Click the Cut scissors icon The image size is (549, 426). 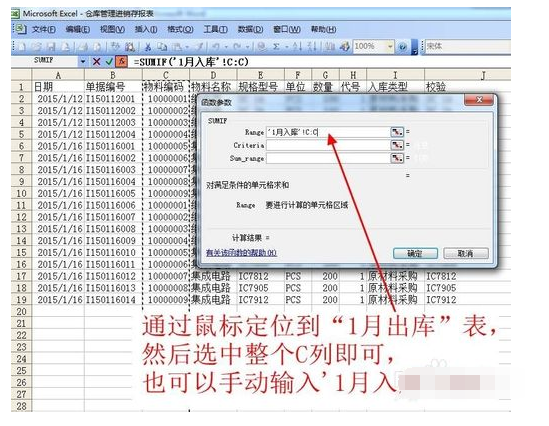(x=148, y=47)
